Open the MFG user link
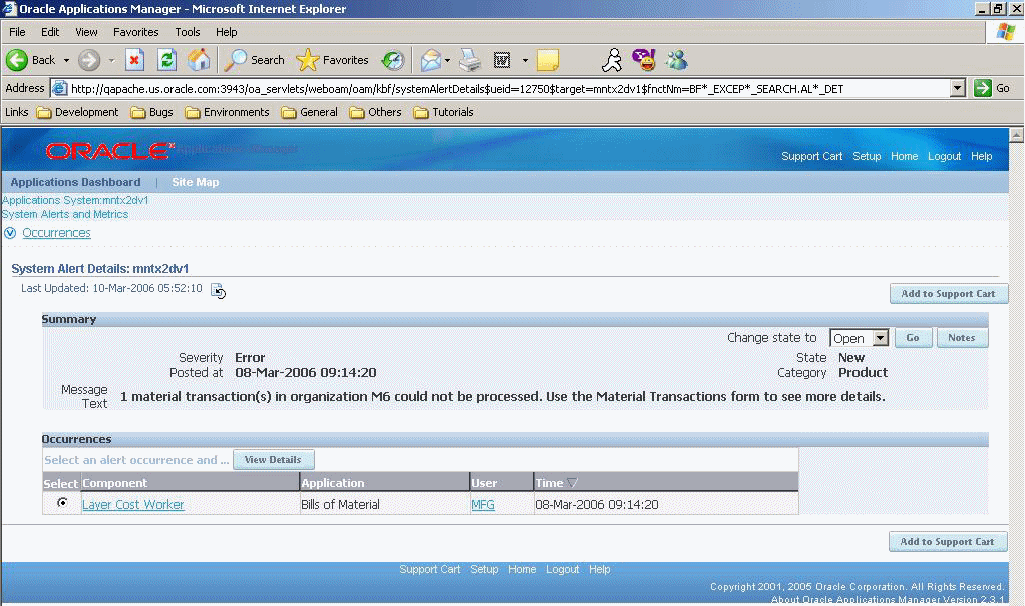Image resolution: width=1025 pixels, height=606 pixels. 482,505
